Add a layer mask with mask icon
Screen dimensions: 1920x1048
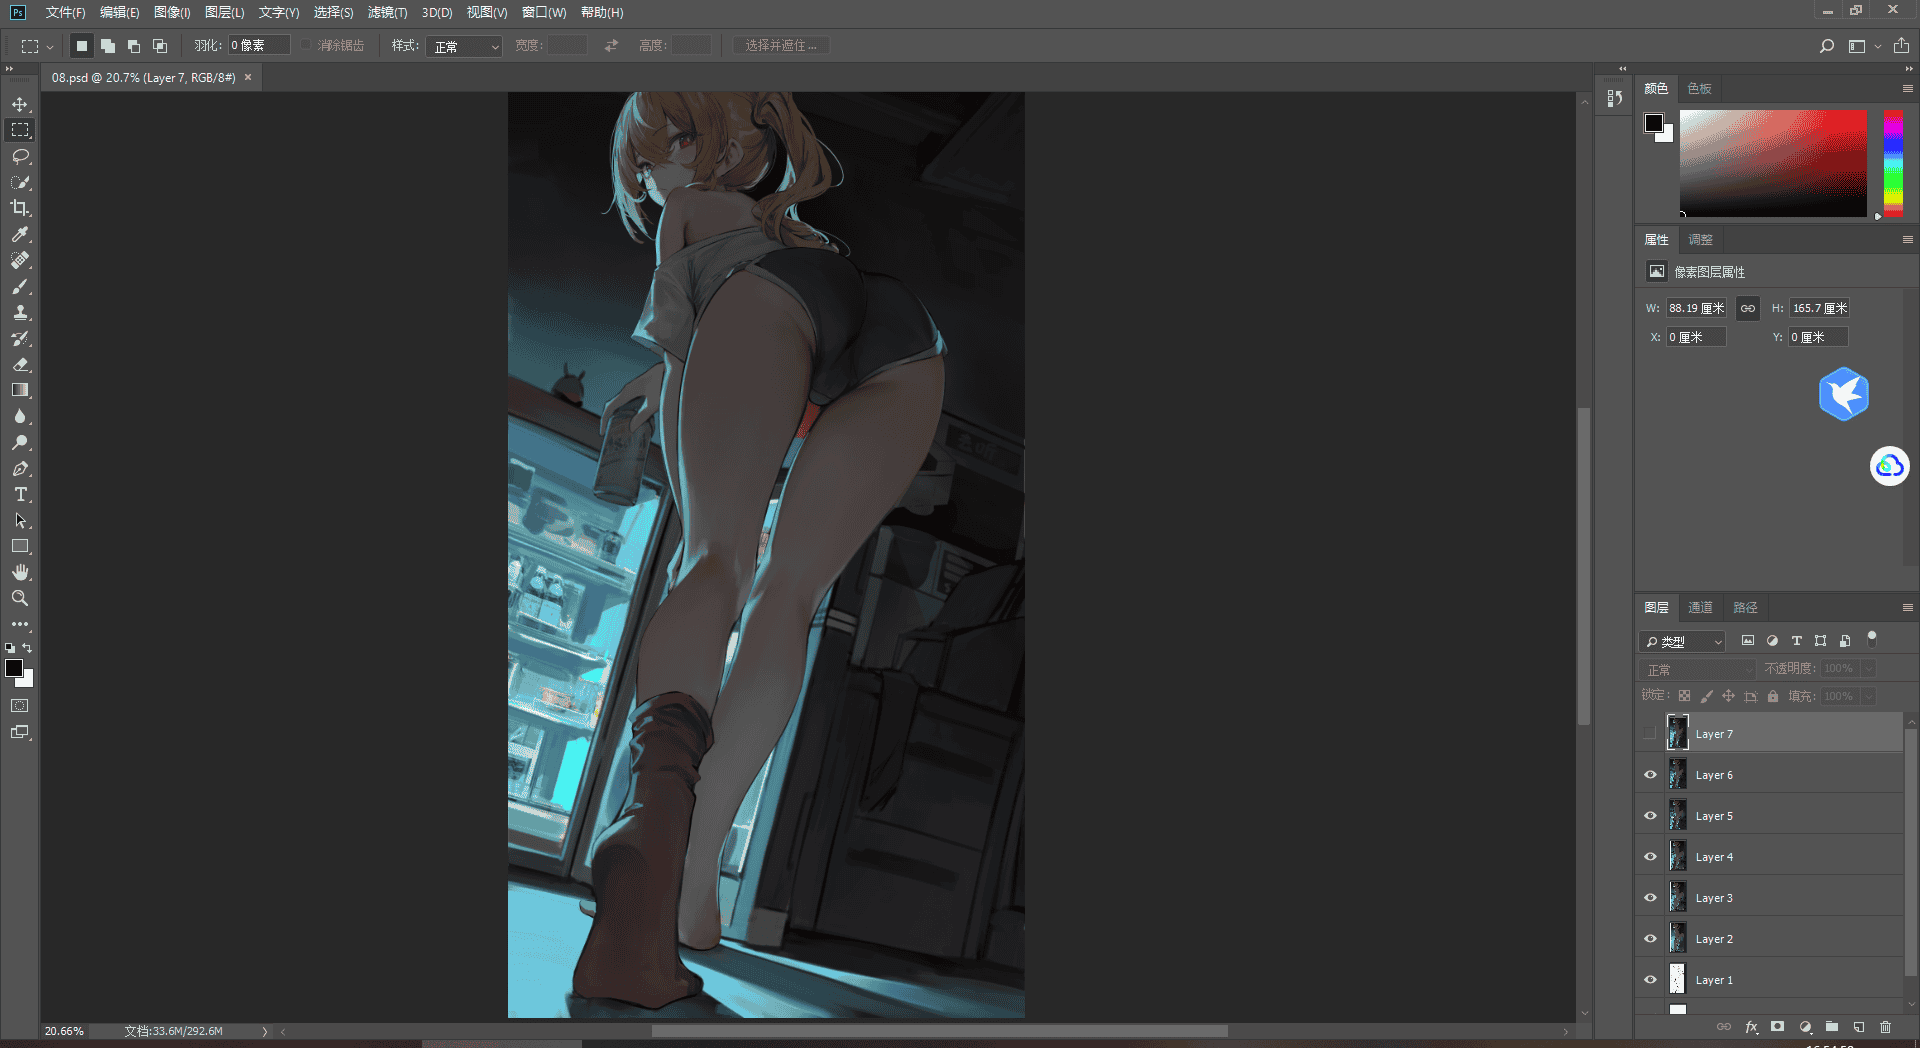pos(1777,1027)
